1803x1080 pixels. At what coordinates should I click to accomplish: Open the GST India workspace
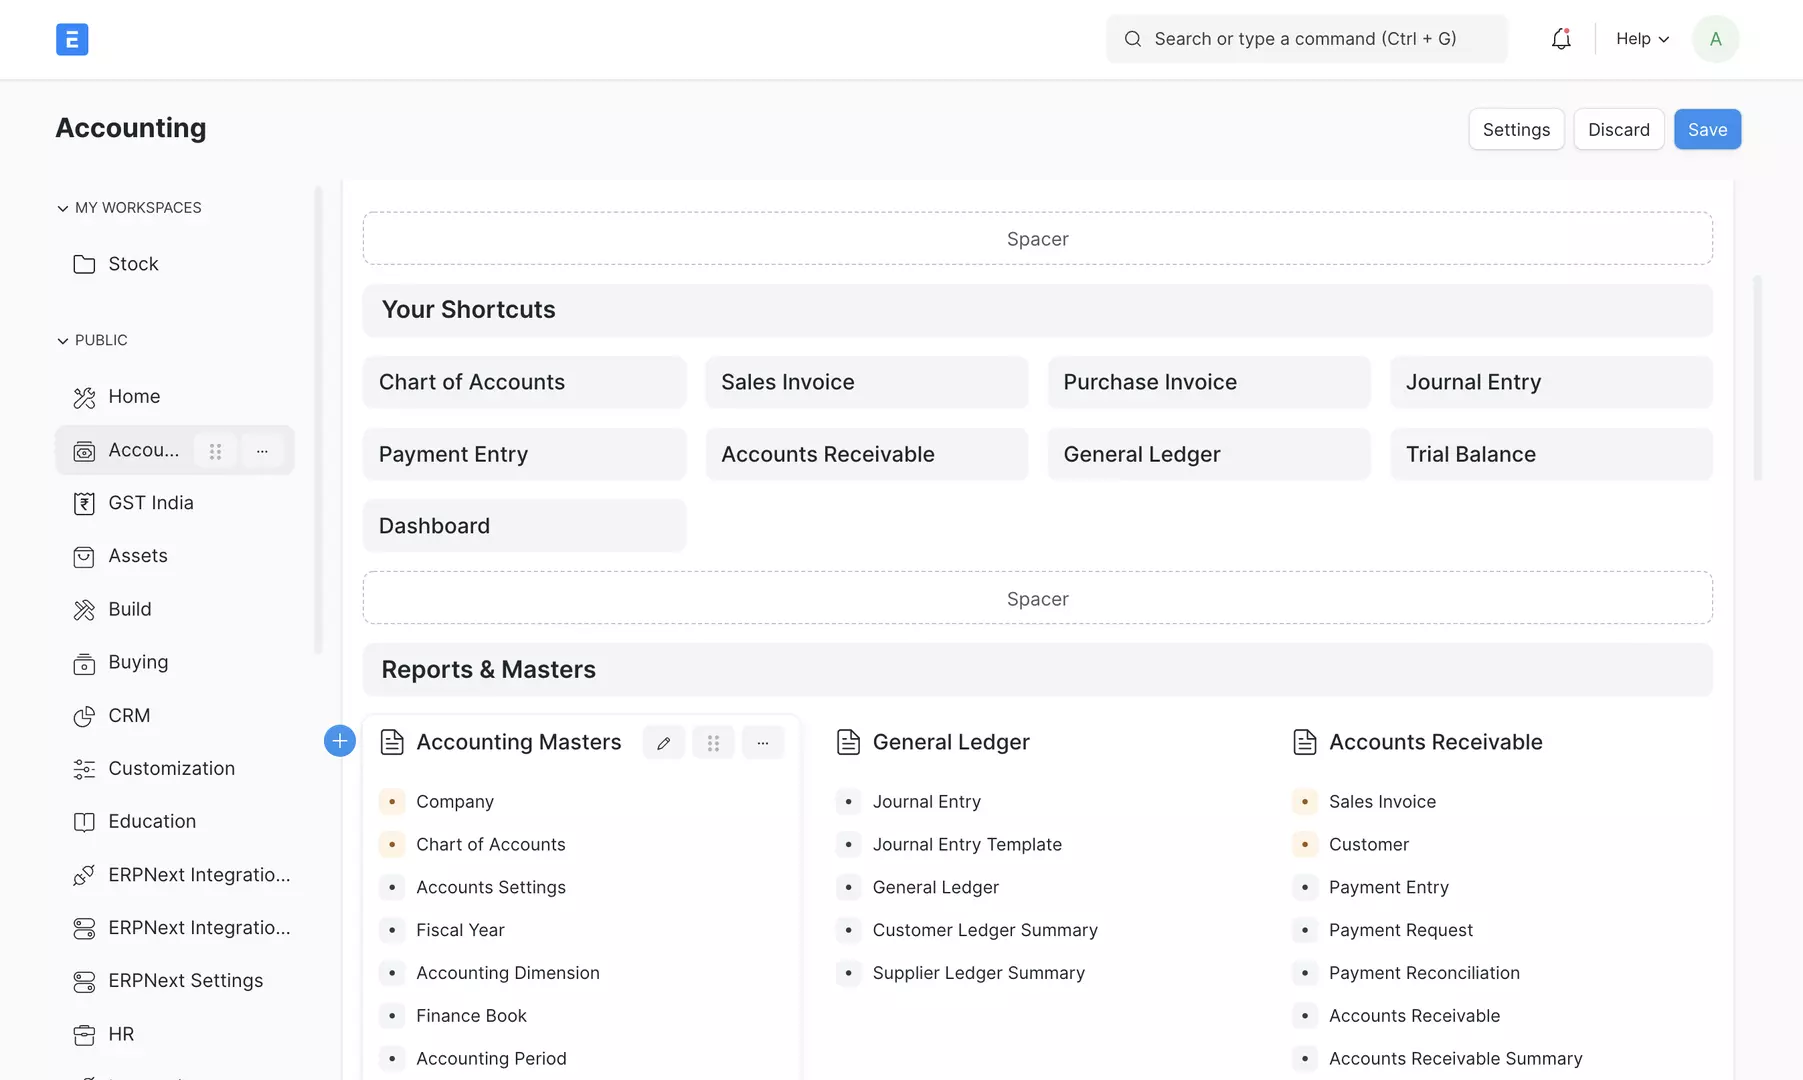coord(150,503)
